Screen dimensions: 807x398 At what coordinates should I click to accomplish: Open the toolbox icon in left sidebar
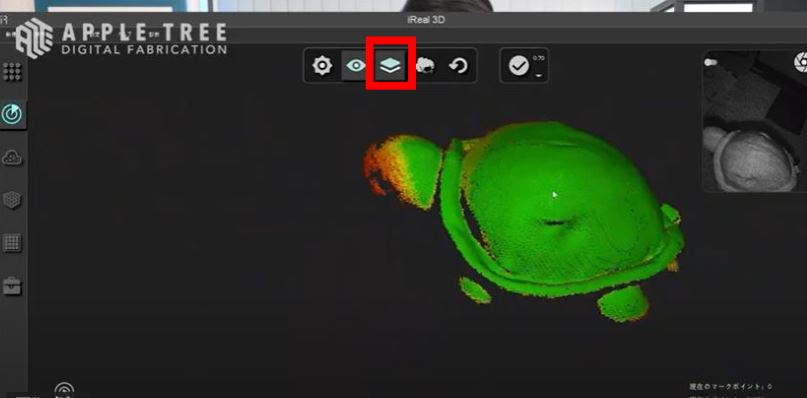coord(12,285)
